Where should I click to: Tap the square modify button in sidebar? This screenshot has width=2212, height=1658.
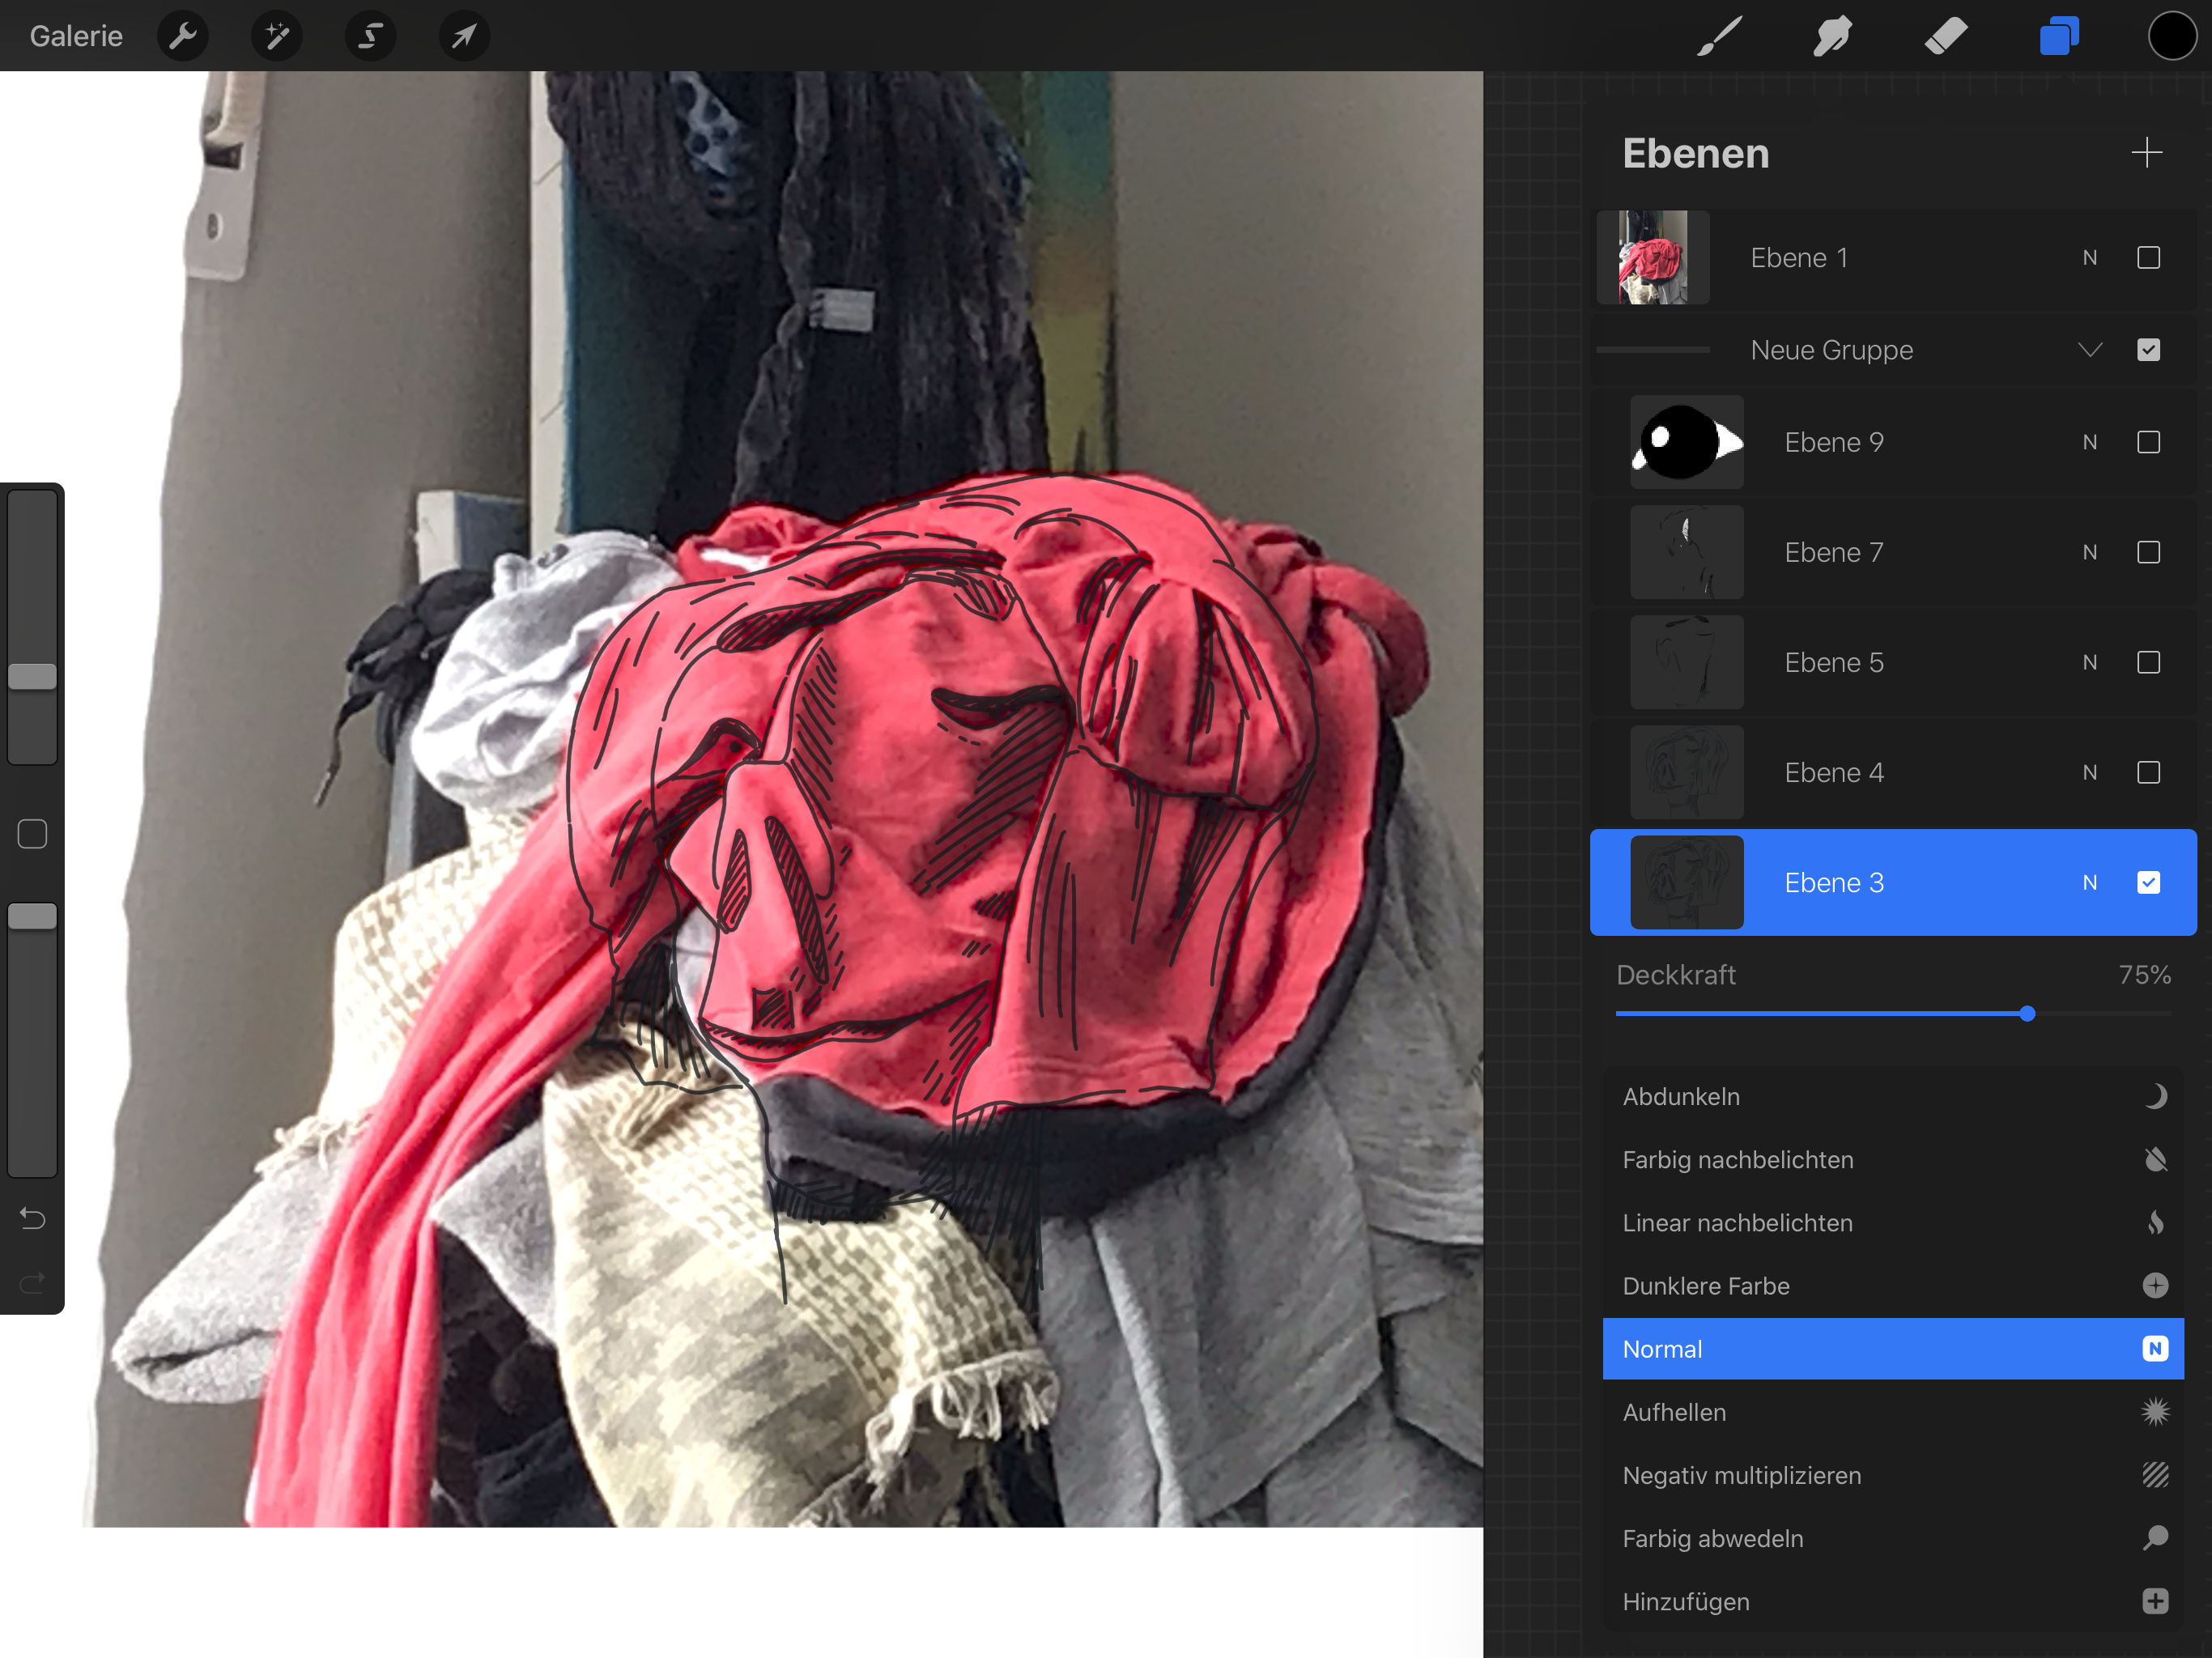pos(32,834)
